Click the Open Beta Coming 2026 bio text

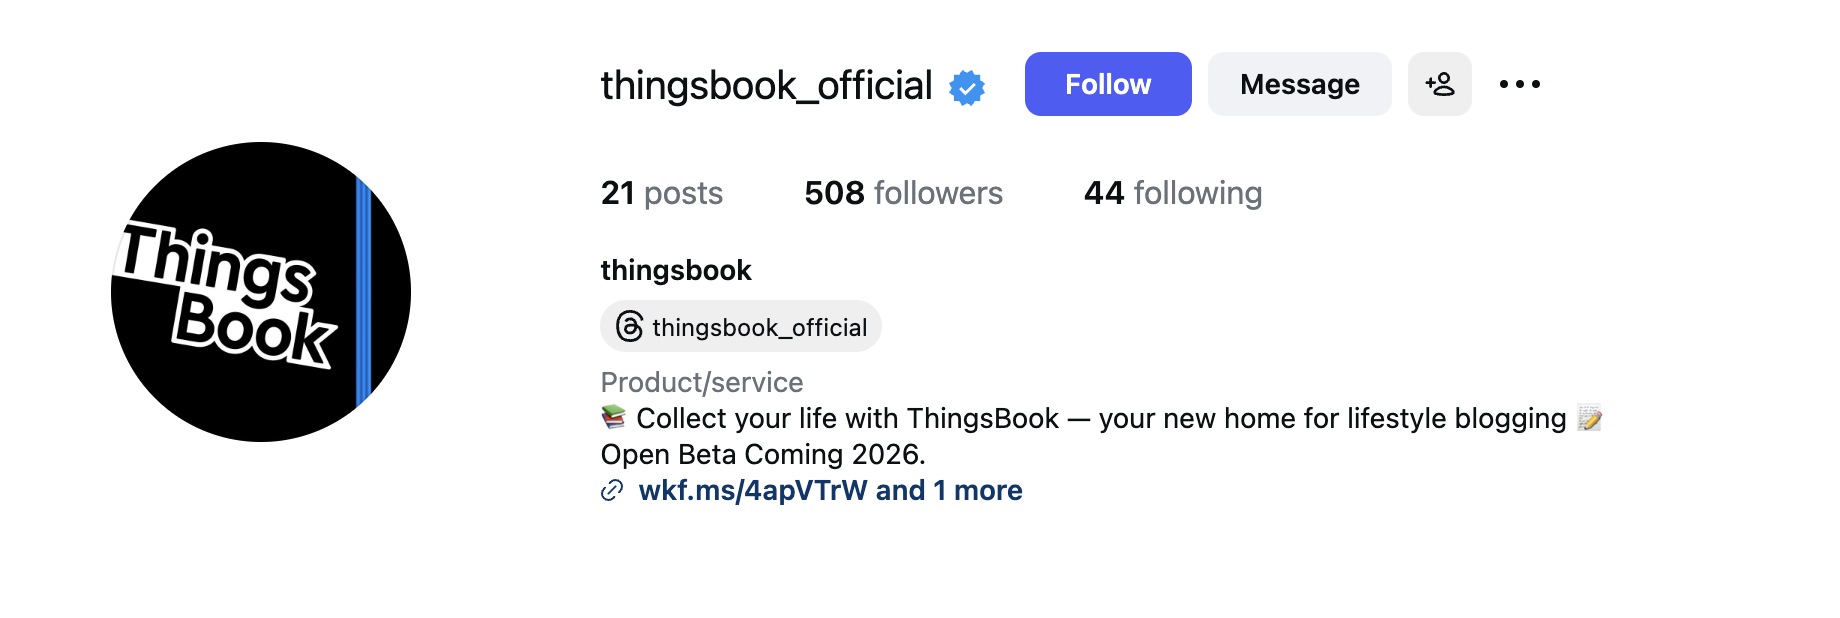763,454
